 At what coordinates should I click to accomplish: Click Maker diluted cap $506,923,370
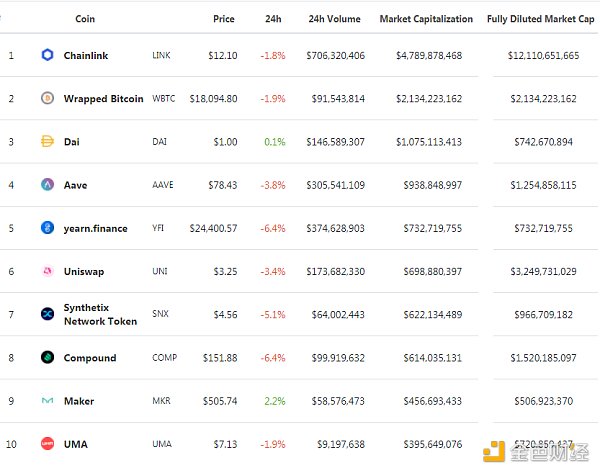tap(543, 401)
